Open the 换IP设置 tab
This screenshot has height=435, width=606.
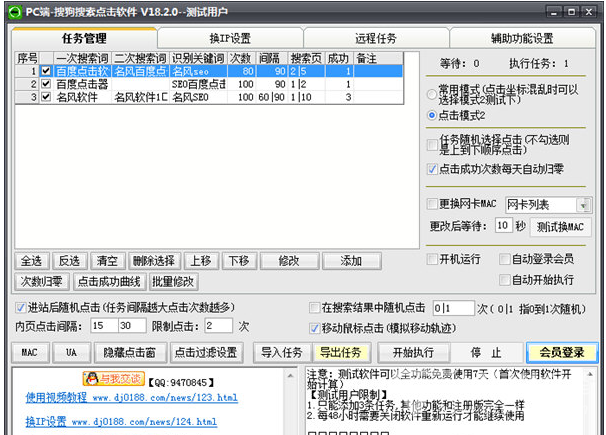[230, 38]
